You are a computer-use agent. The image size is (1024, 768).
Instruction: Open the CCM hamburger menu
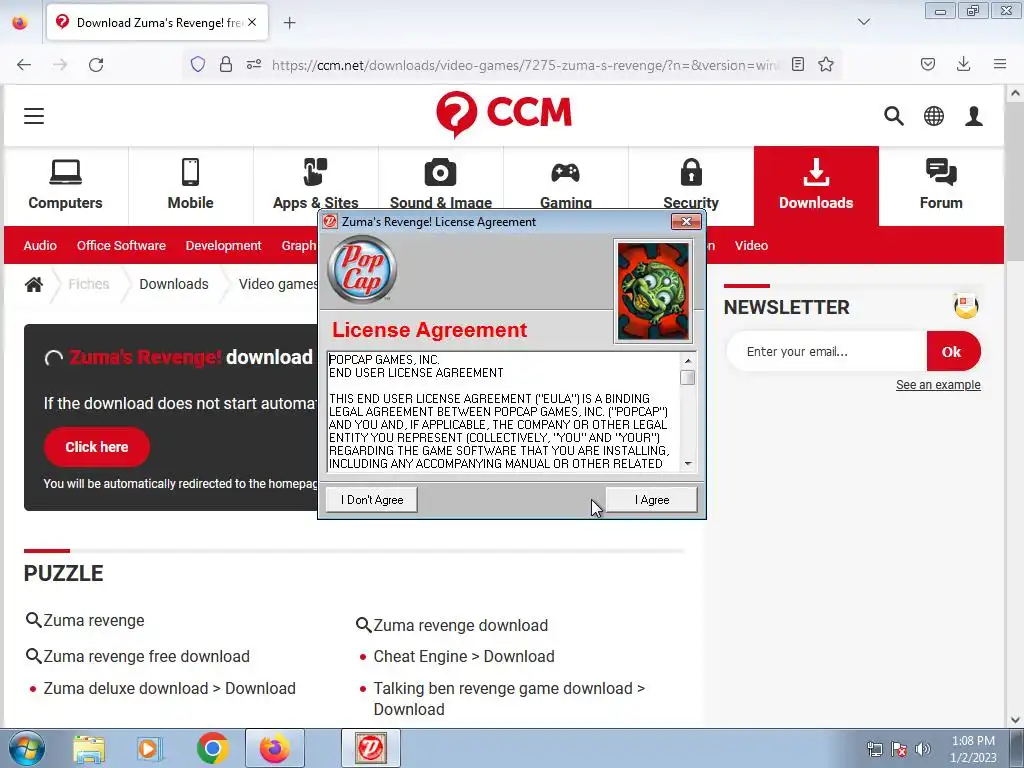click(34, 116)
